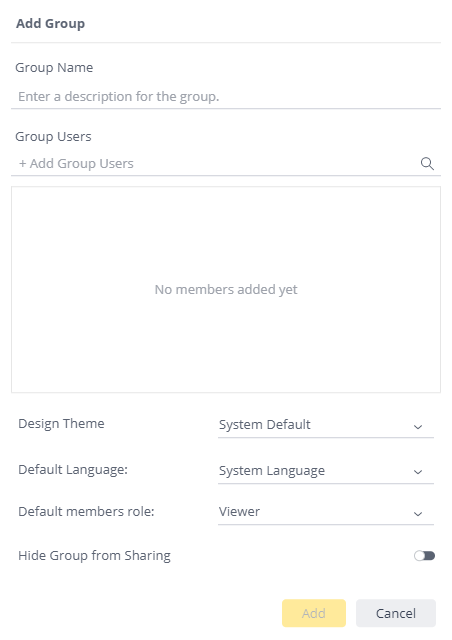452x640 pixels.
Task: Click the search magnifier icon in Group Users
Action: (x=427, y=164)
